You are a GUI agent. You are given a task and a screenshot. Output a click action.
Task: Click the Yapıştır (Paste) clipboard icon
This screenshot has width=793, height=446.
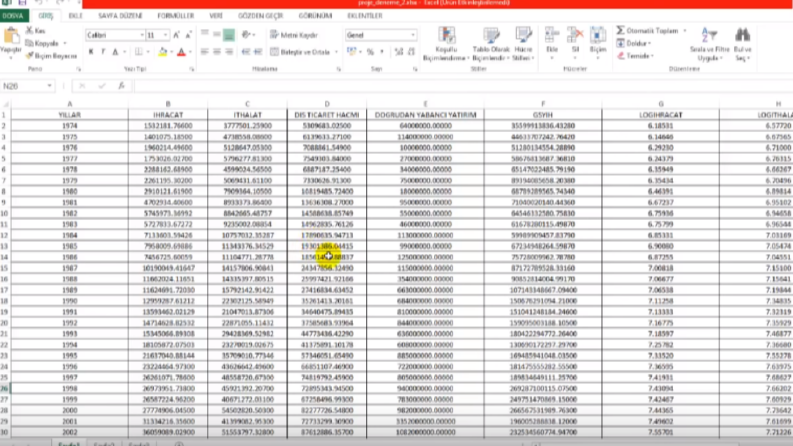click(x=10, y=37)
